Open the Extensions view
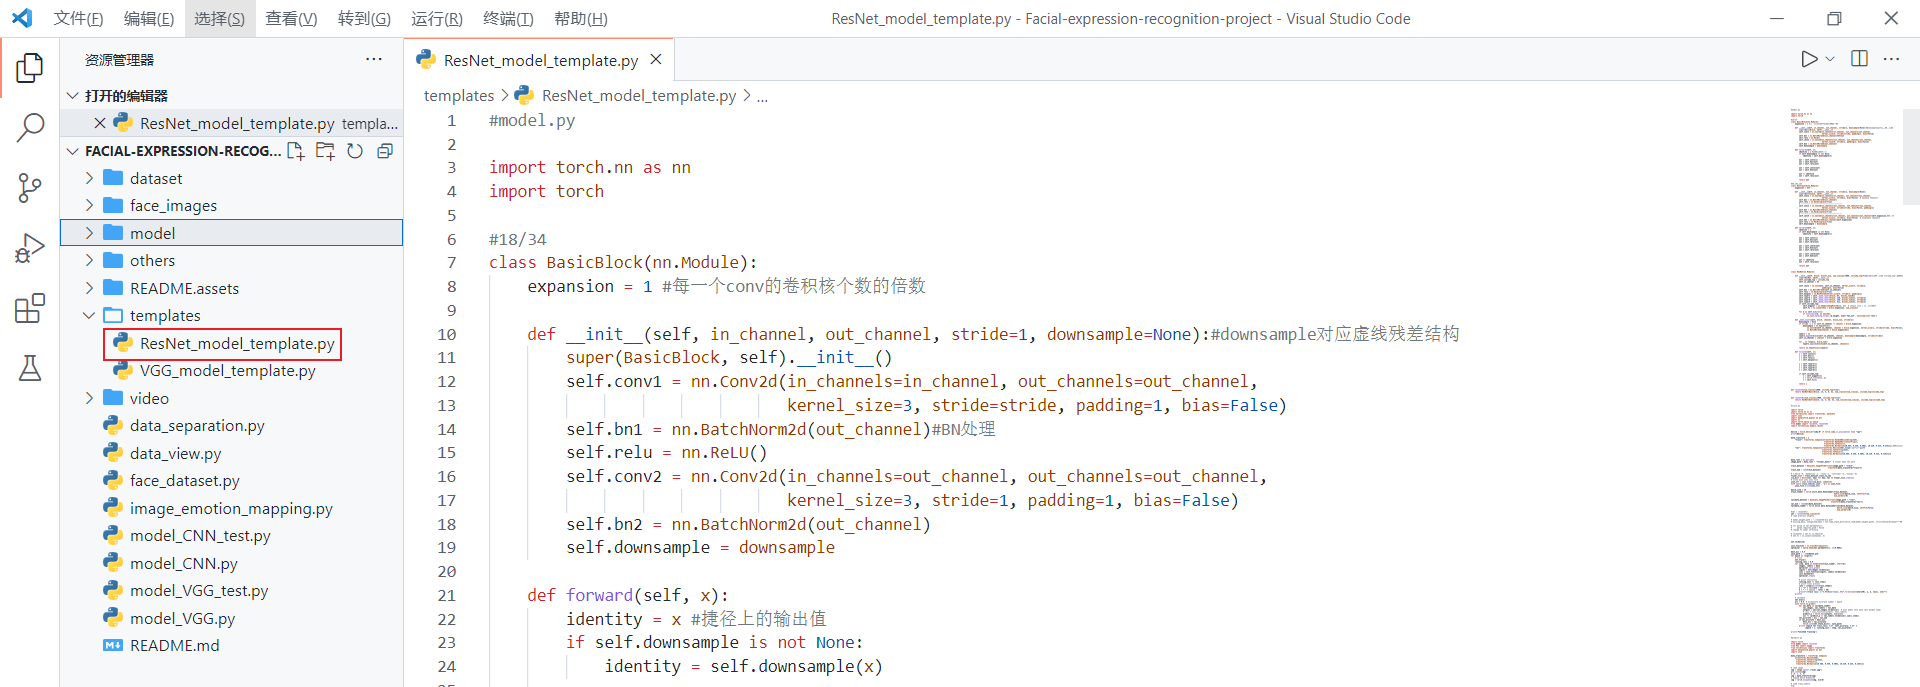 30,308
